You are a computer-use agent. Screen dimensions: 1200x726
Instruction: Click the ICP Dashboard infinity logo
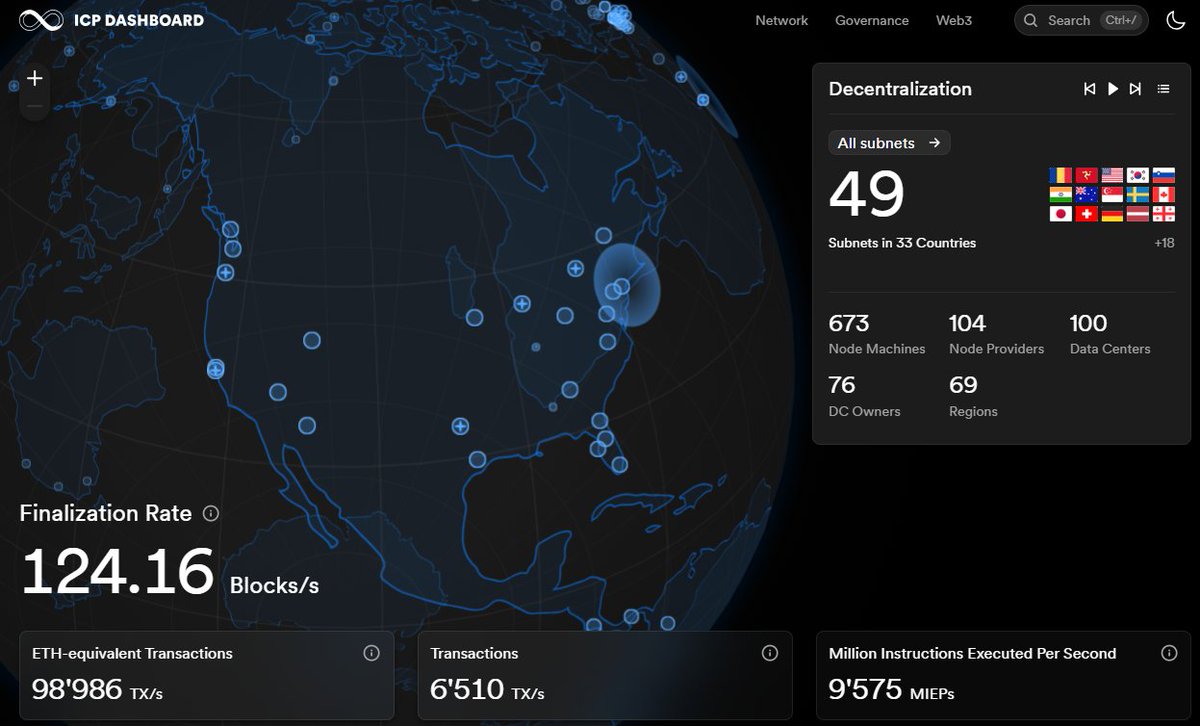pyautogui.click(x=41, y=20)
